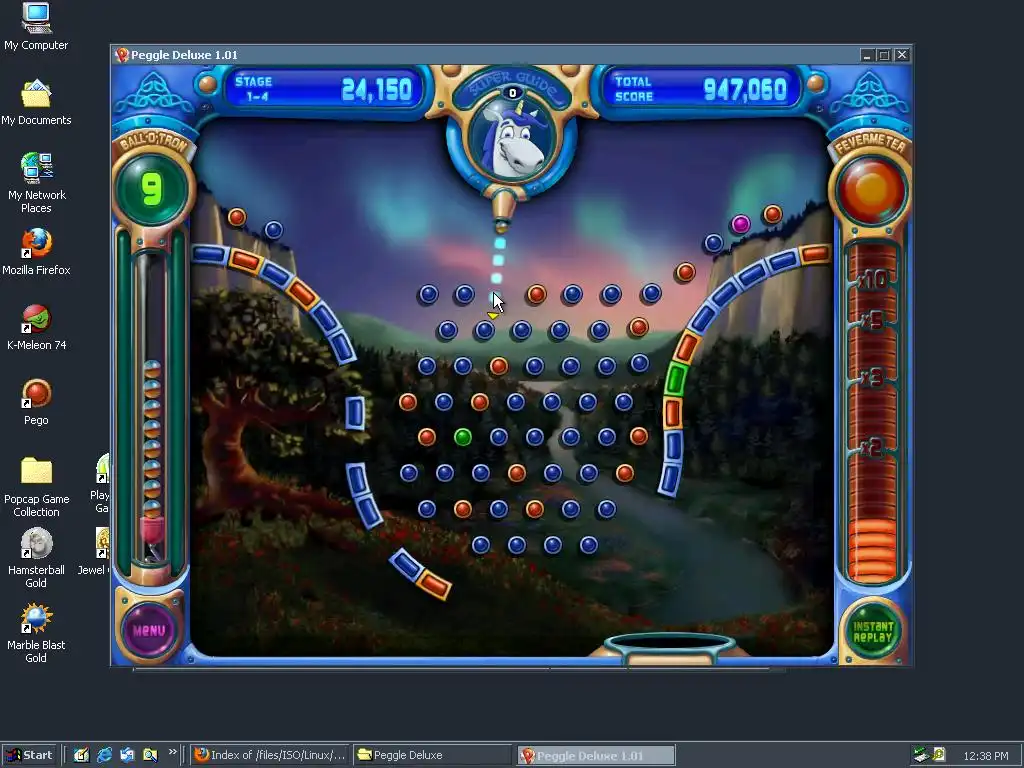Image resolution: width=1024 pixels, height=768 pixels.
Task: Click the Fevermeter orb at top
Action: [871, 190]
